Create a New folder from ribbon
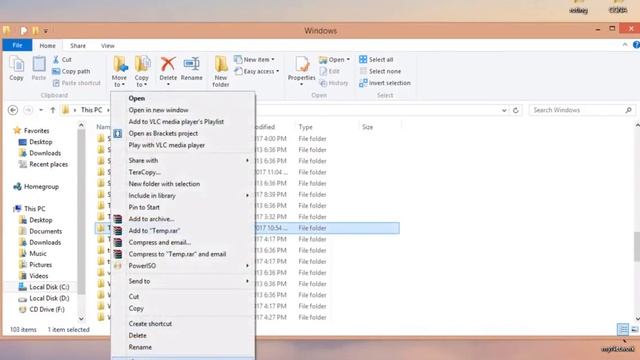The height and width of the screenshot is (360, 640). pos(220,71)
